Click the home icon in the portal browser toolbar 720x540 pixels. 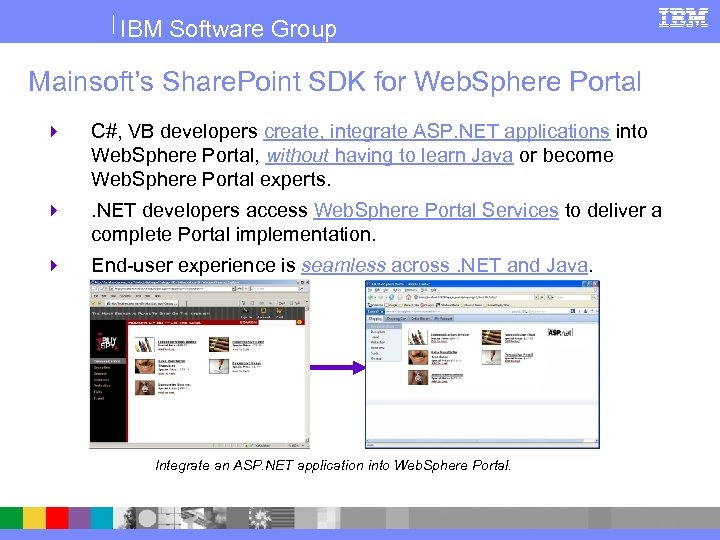[408, 297]
